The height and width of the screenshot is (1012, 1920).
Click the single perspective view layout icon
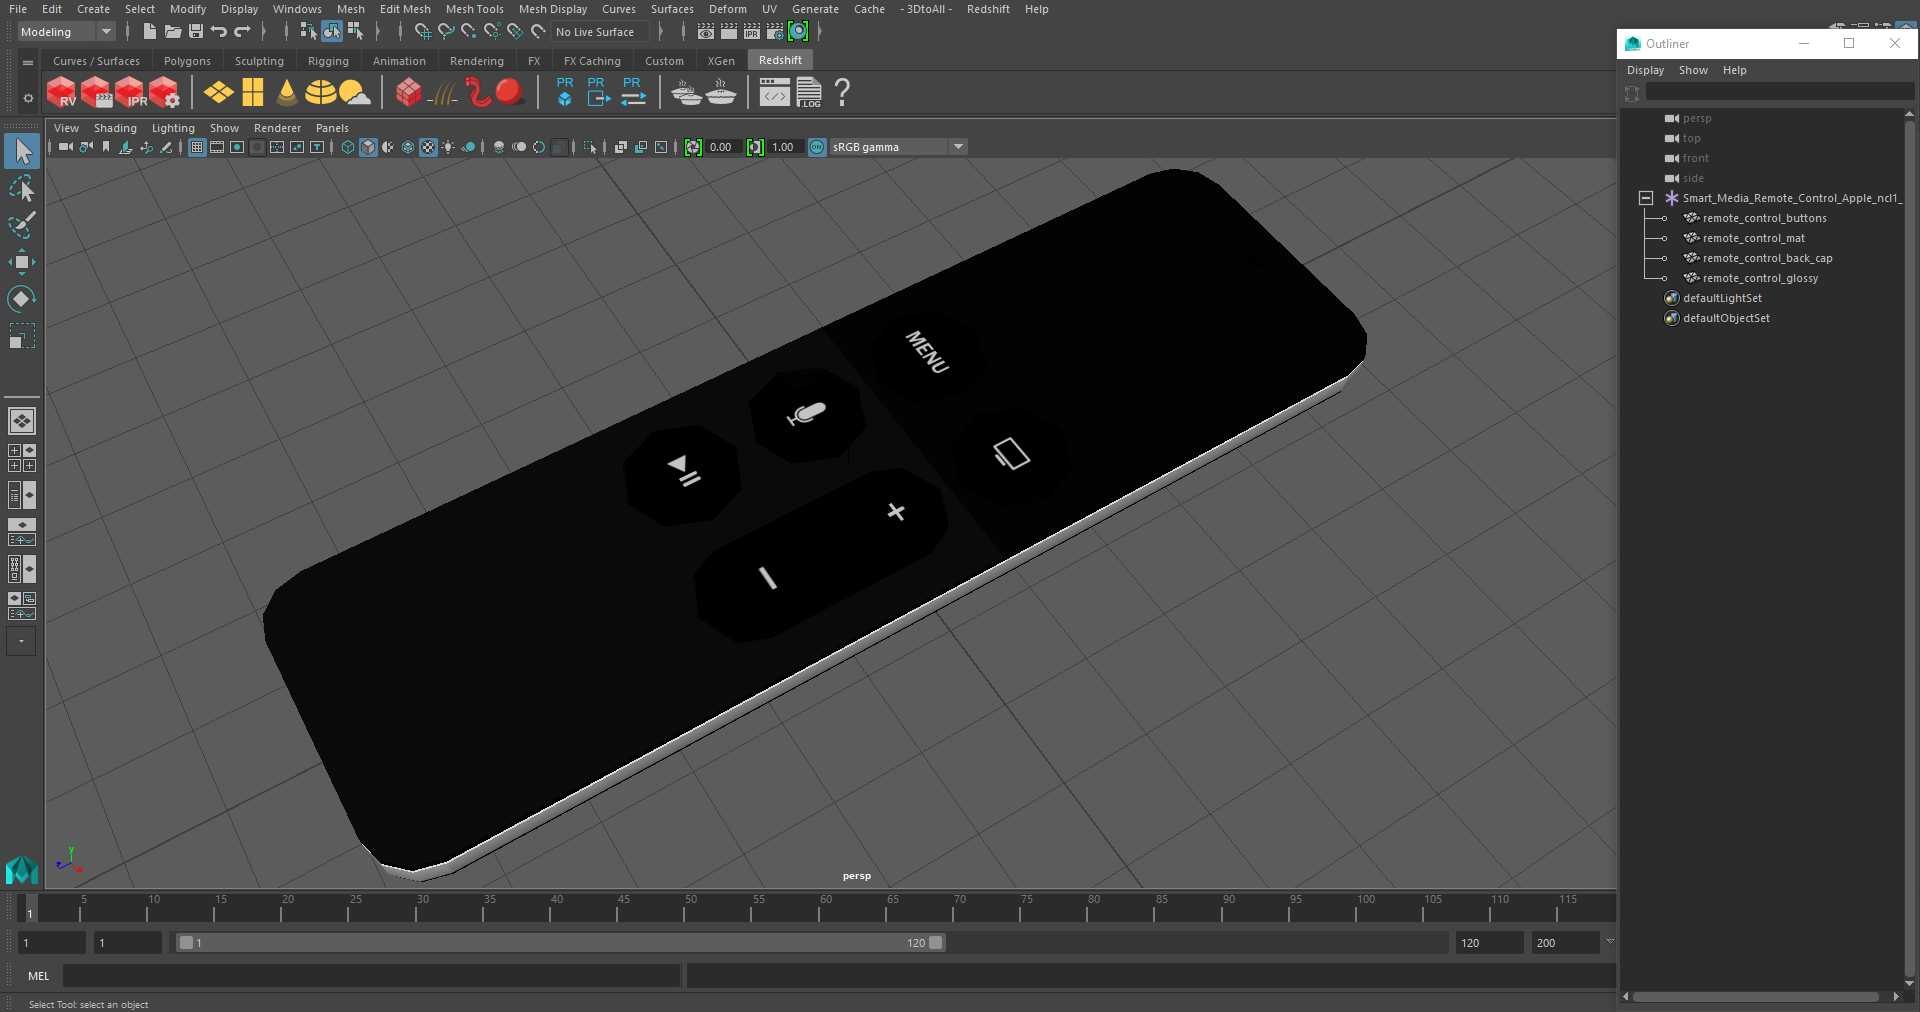point(22,421)
